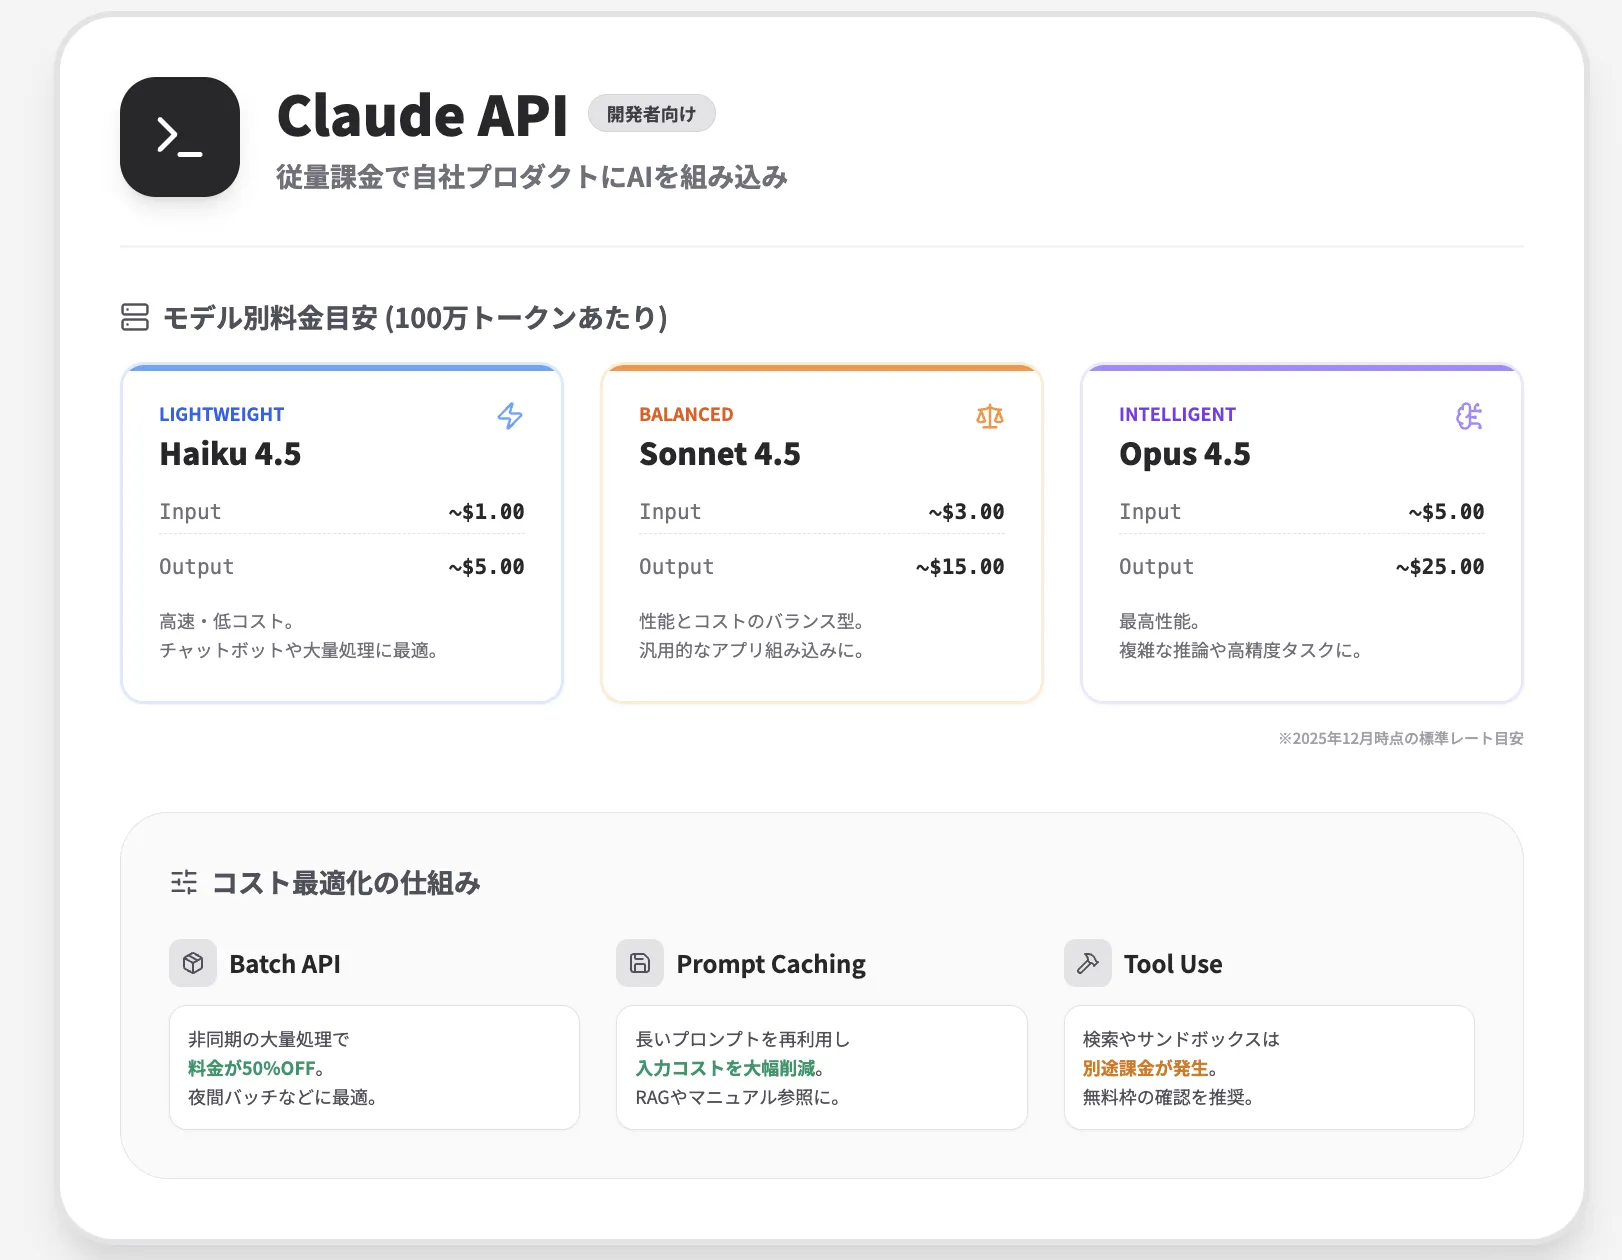Click the brain icon on the Opus card
Screen dimensions: 1622x1260
coord(1469,416)
